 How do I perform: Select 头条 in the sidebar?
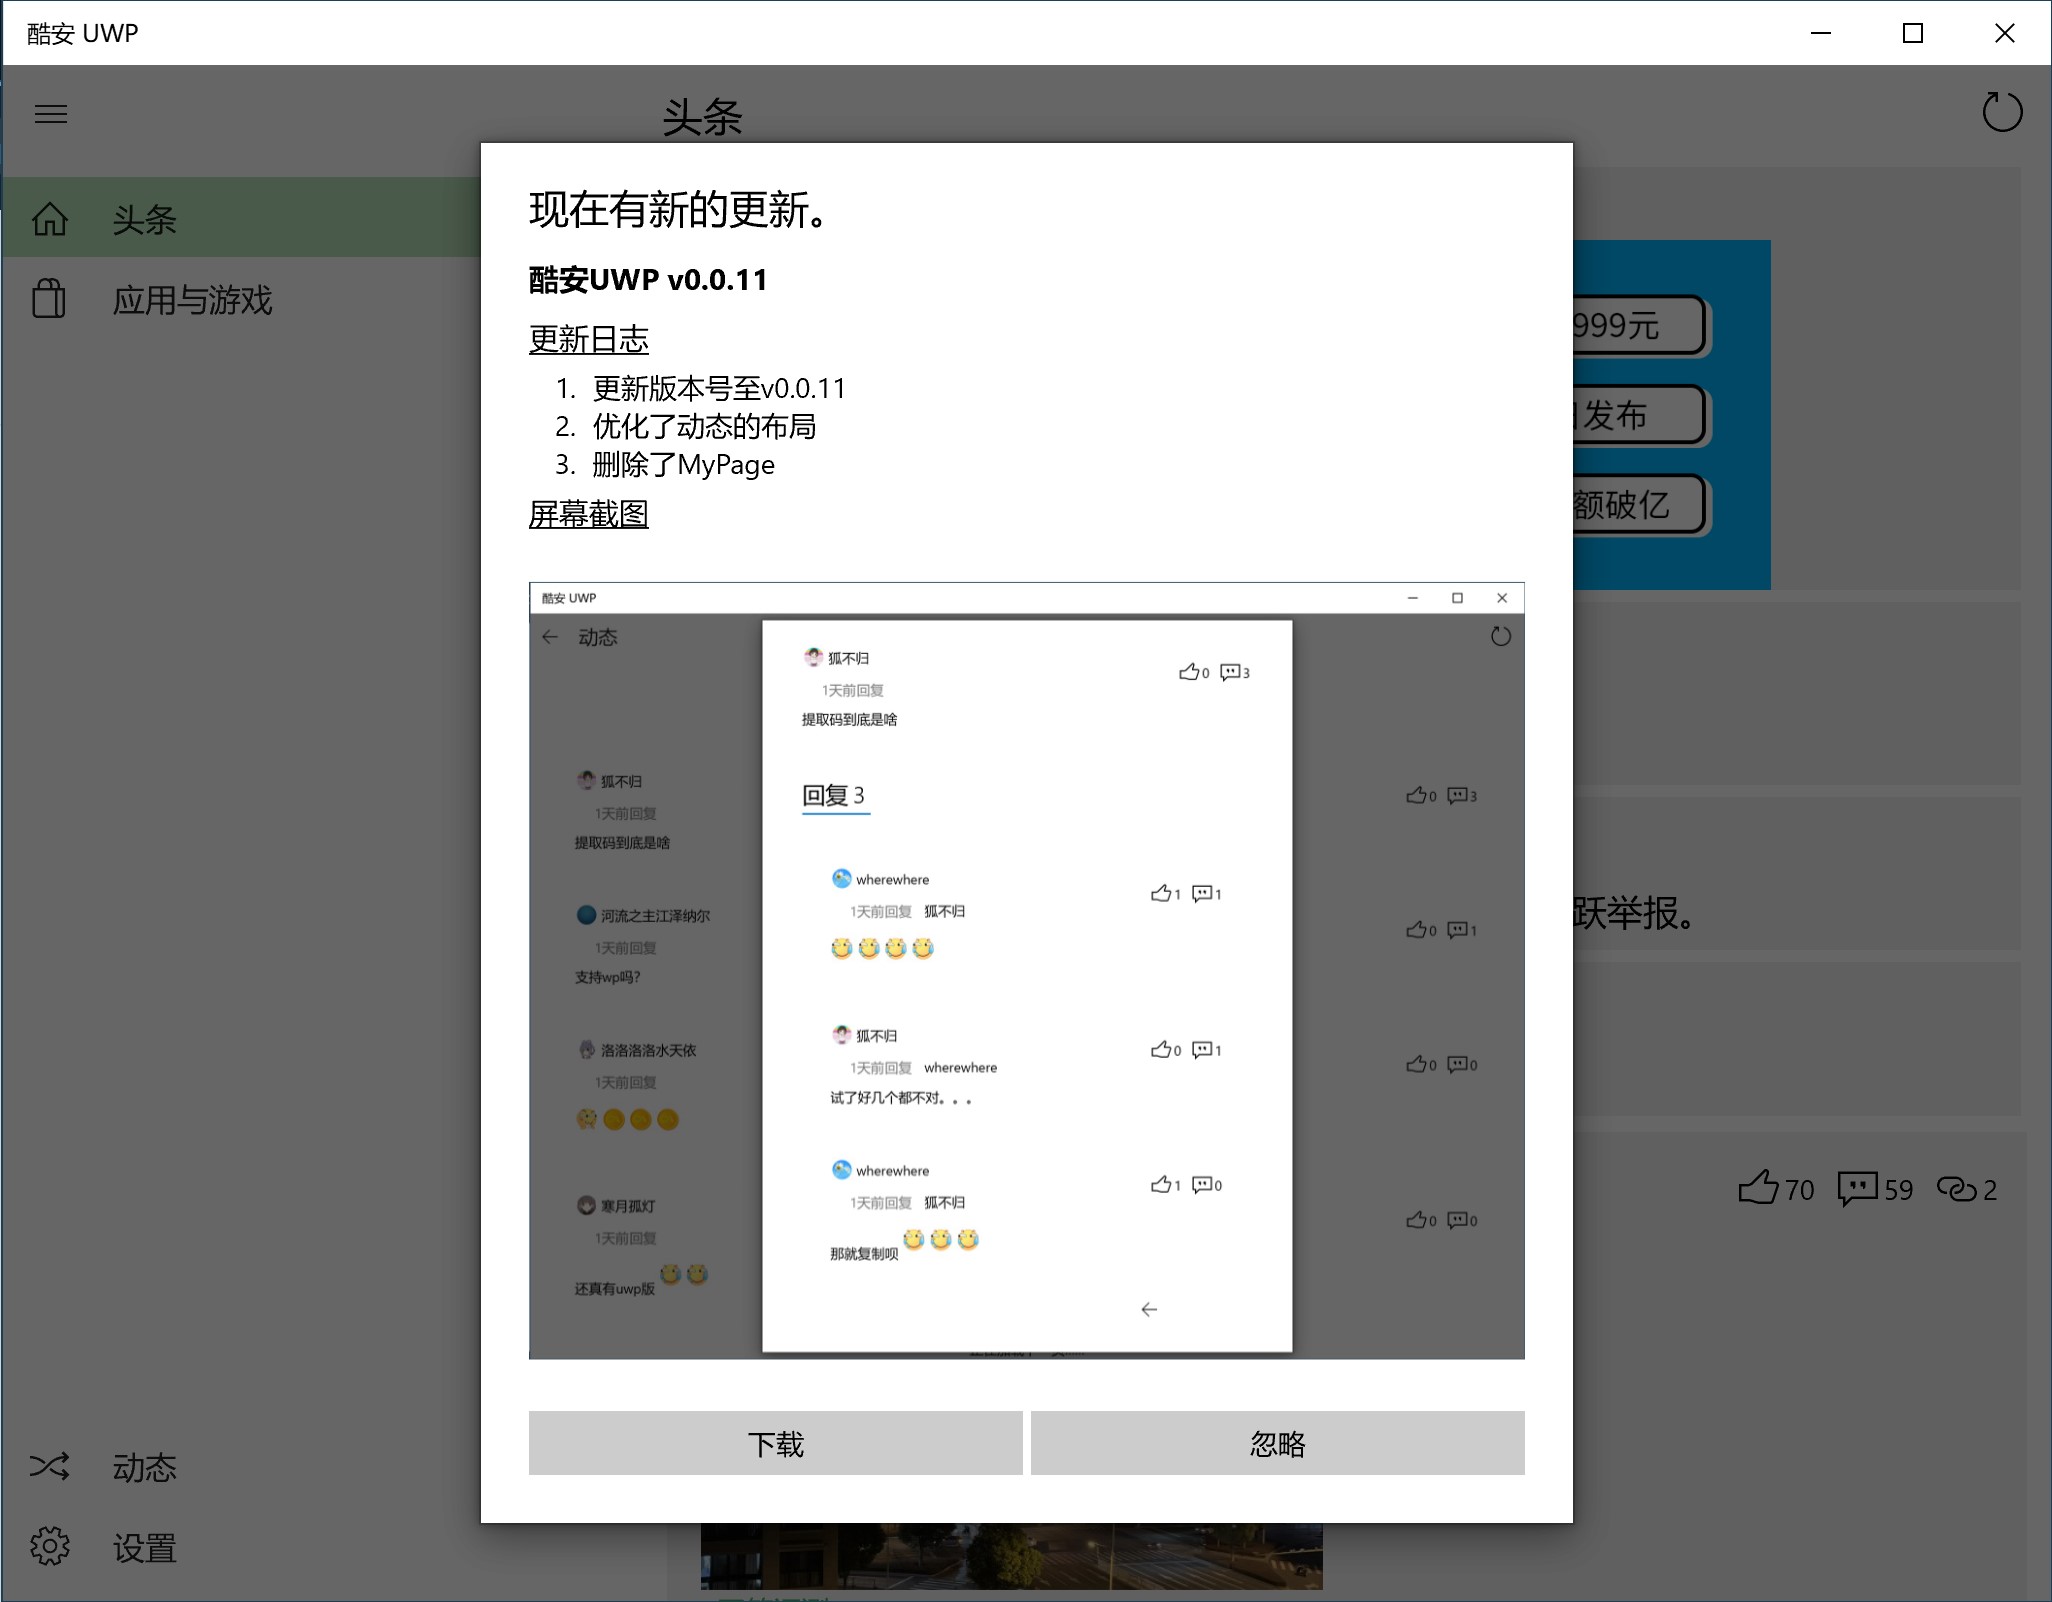pos(145,219)
